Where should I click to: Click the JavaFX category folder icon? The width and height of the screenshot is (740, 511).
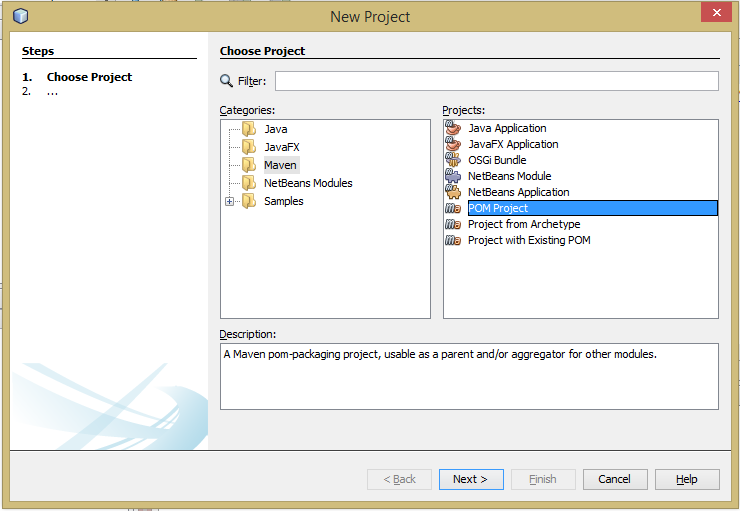249,147
